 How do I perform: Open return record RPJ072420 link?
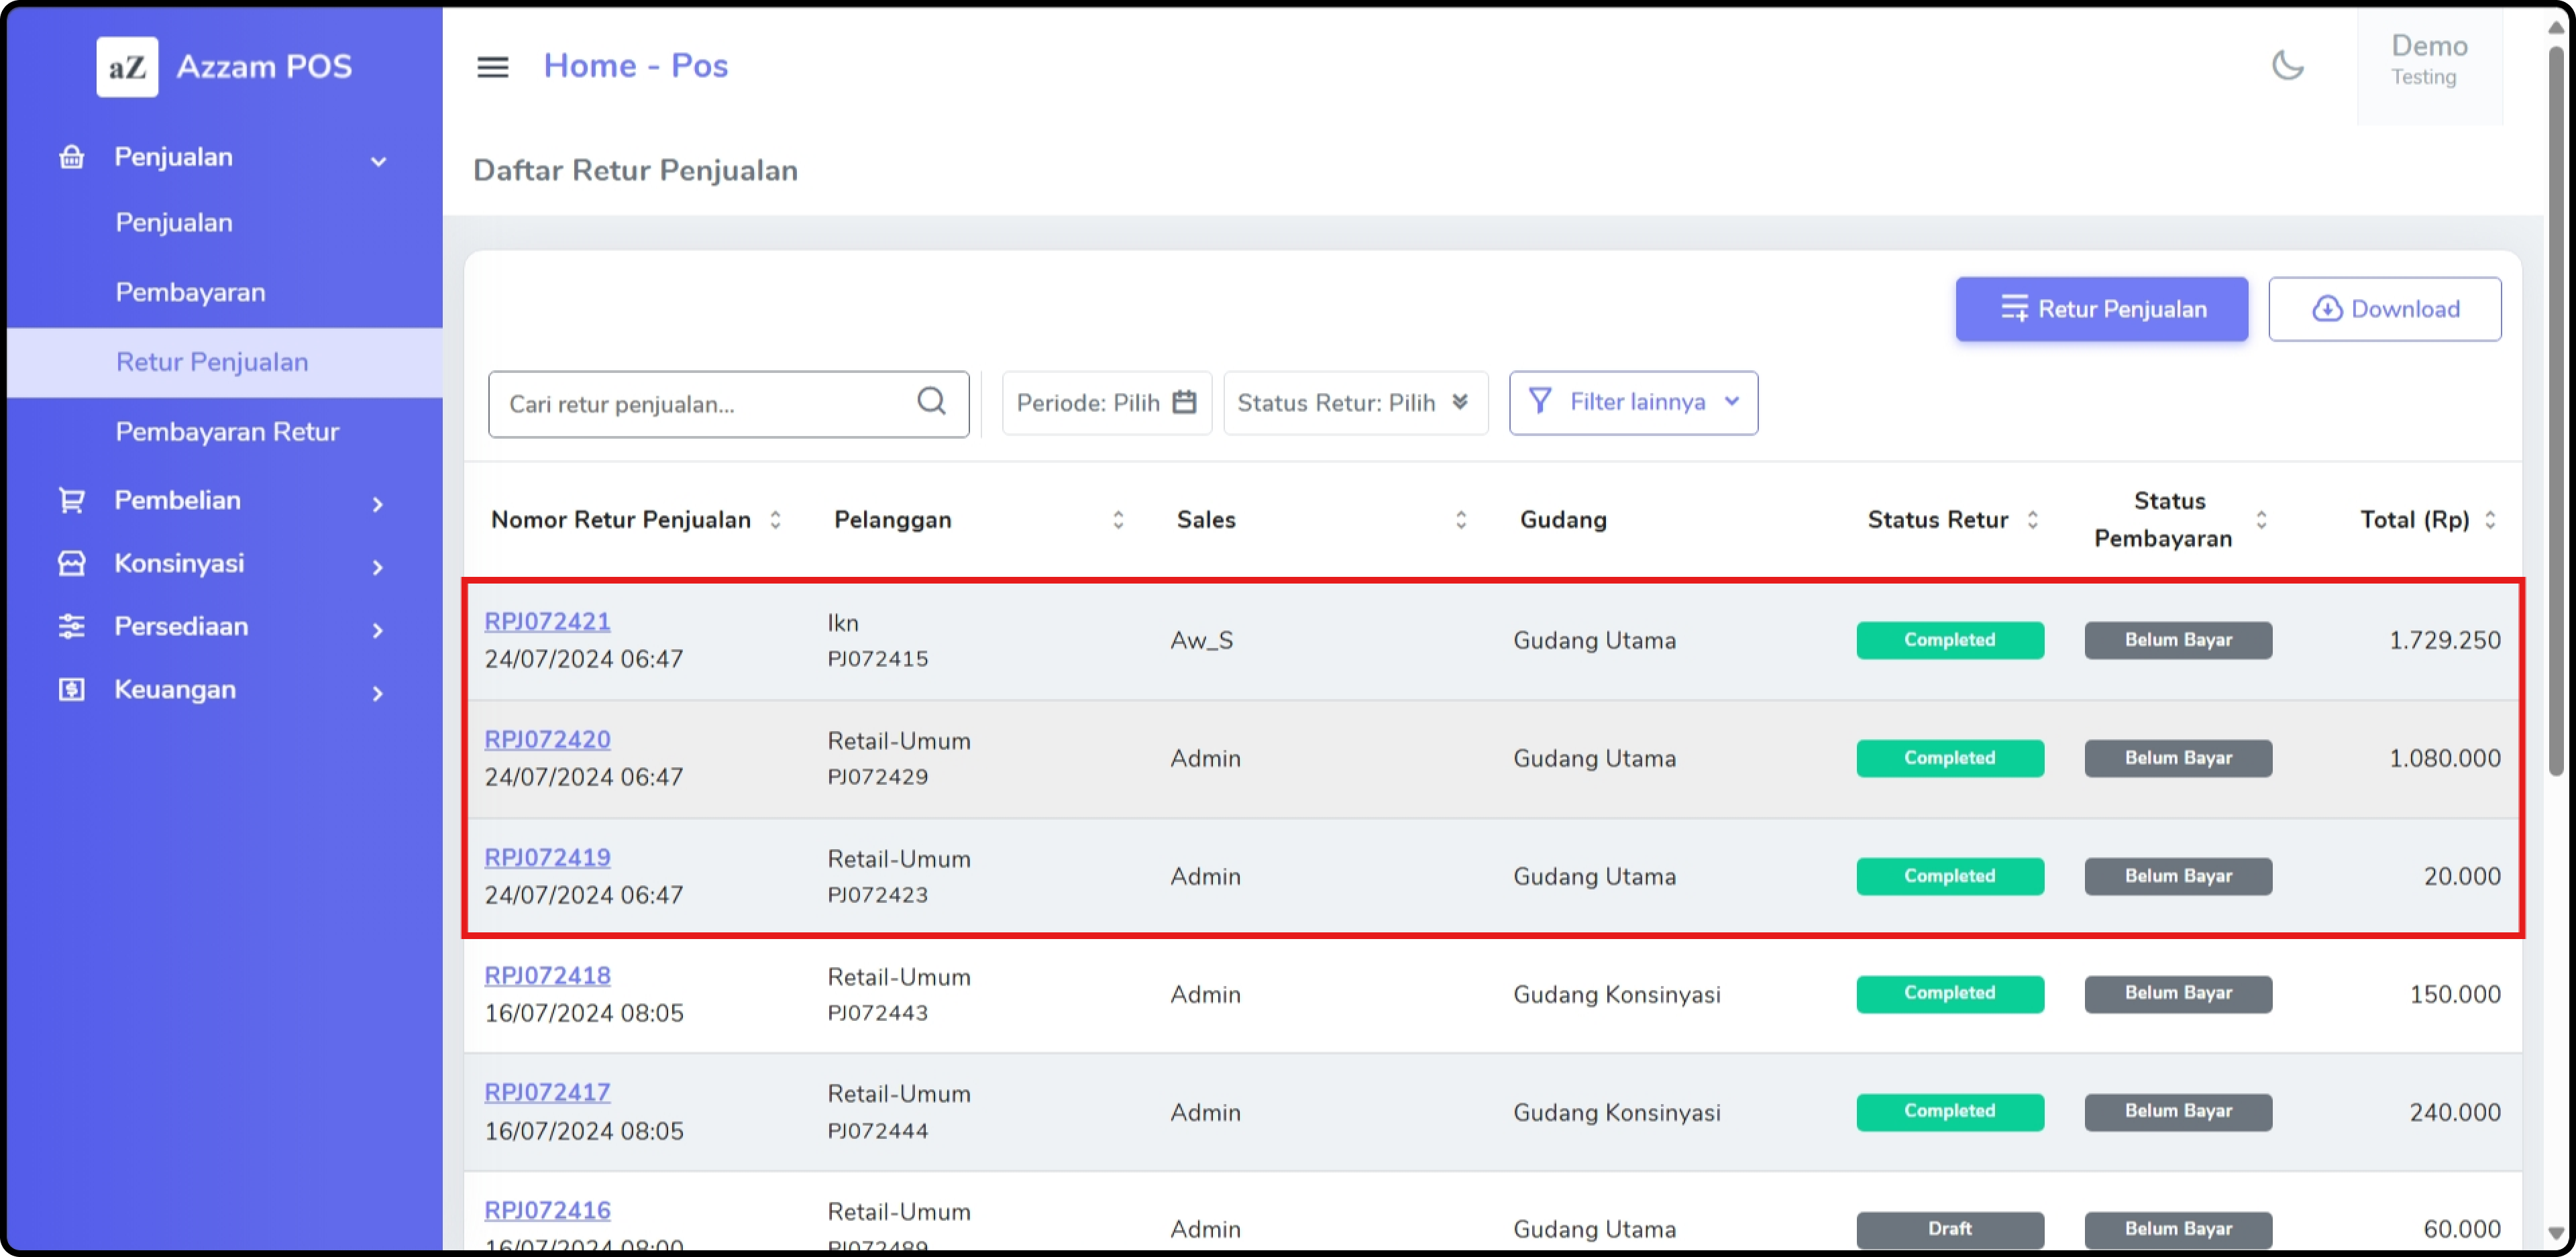click(x=547, y=739)
